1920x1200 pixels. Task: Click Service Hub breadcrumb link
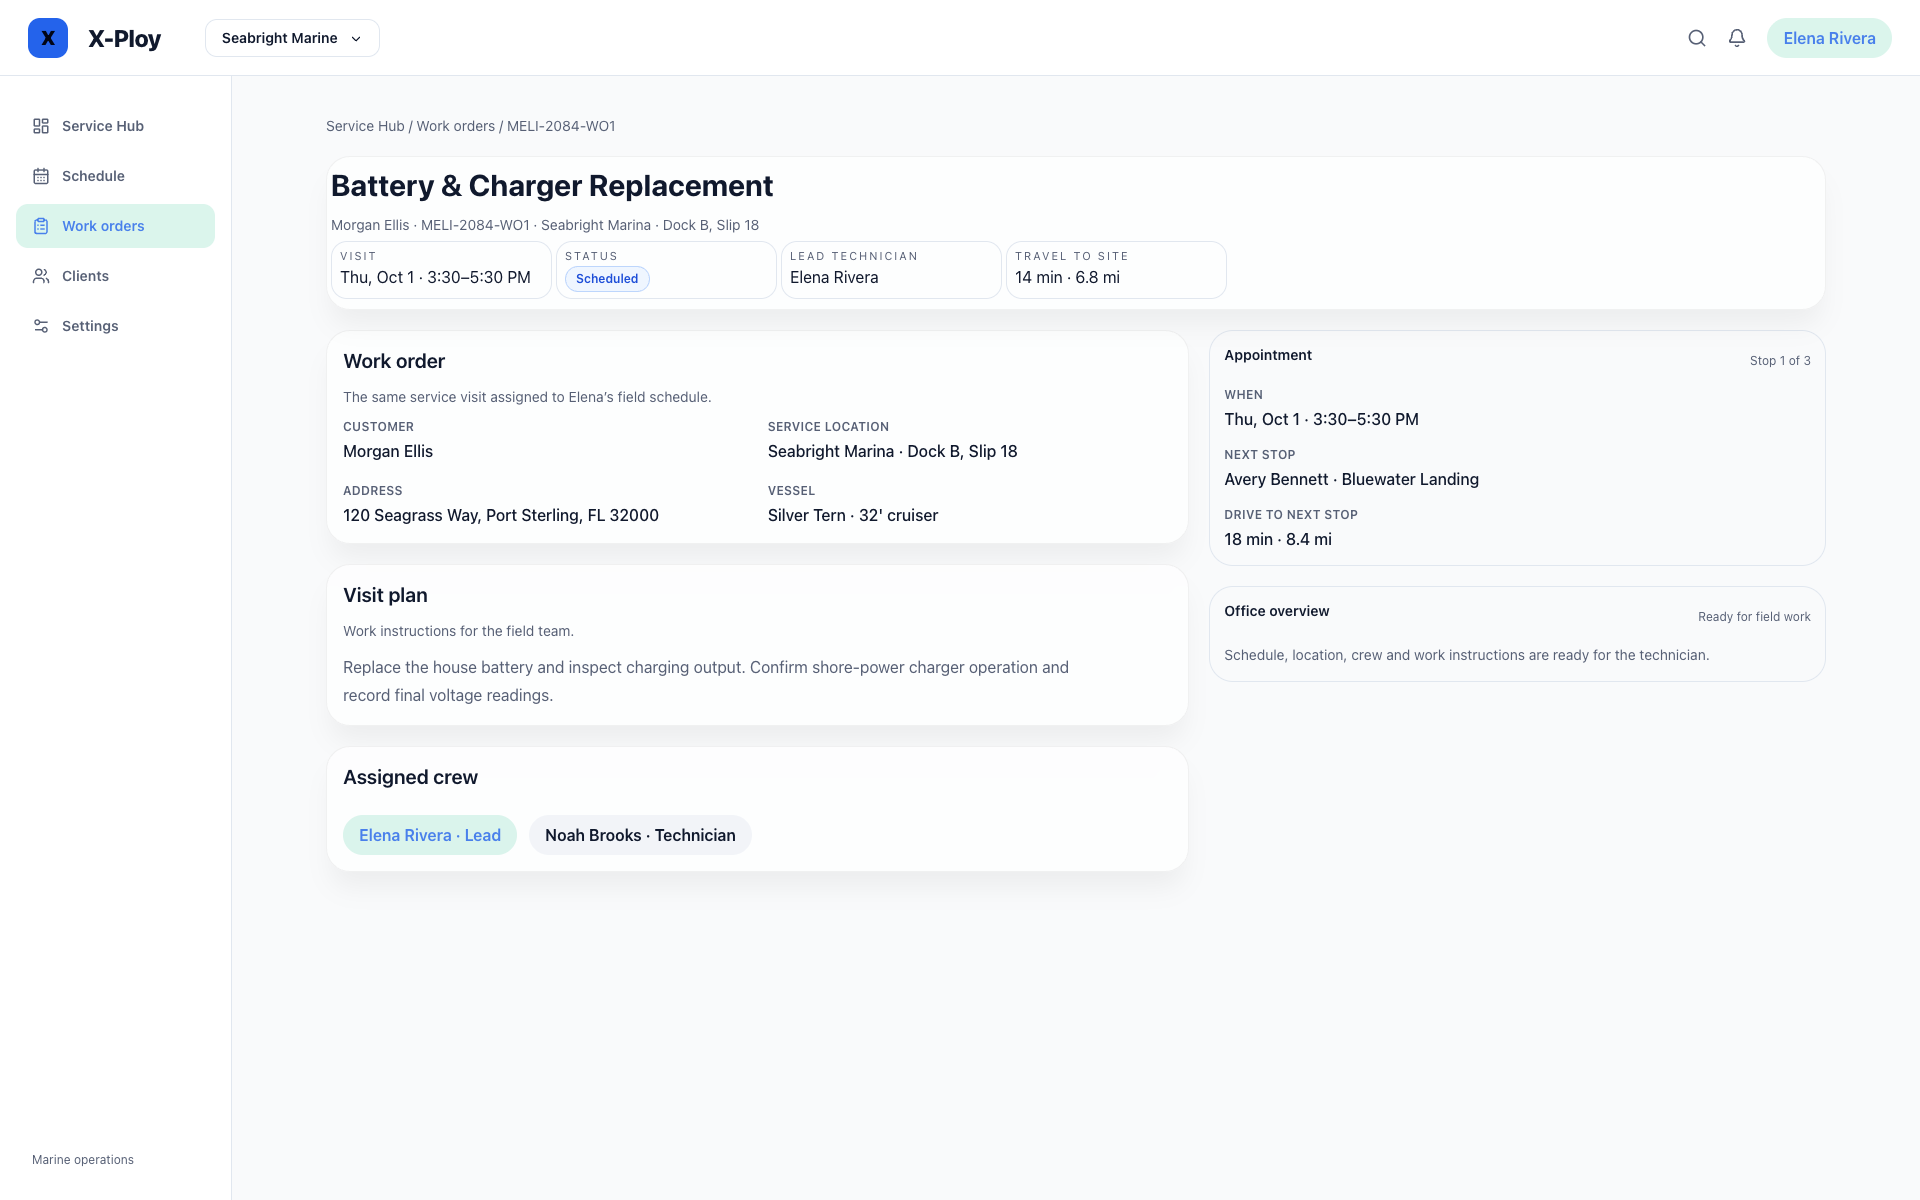click(365, 126)
